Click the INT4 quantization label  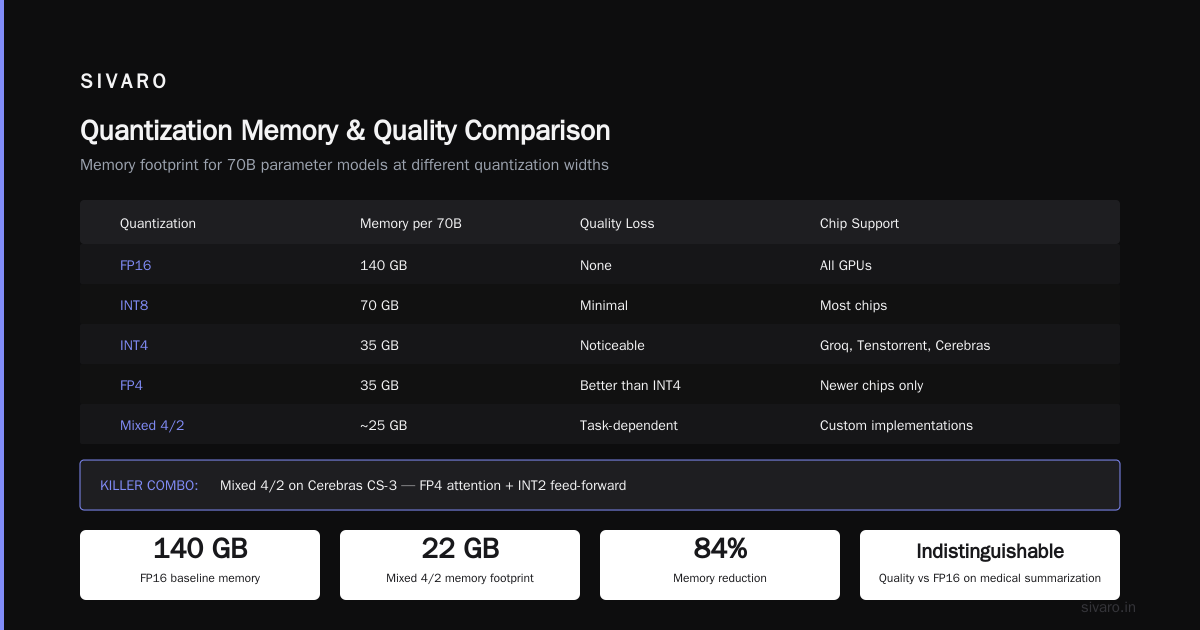[x=134, y=345]
